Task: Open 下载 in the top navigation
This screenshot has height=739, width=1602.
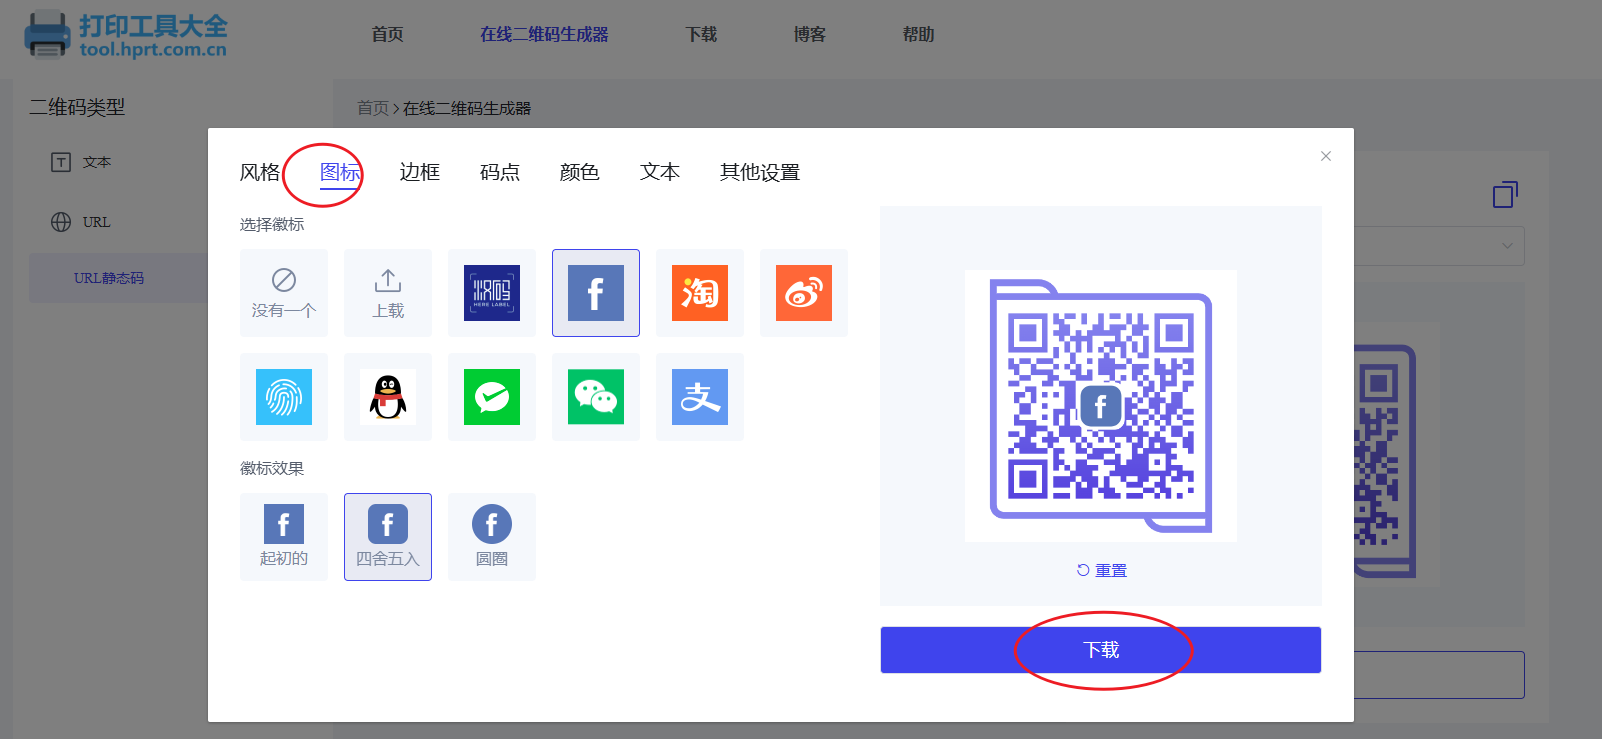Action: pos(701,35)
